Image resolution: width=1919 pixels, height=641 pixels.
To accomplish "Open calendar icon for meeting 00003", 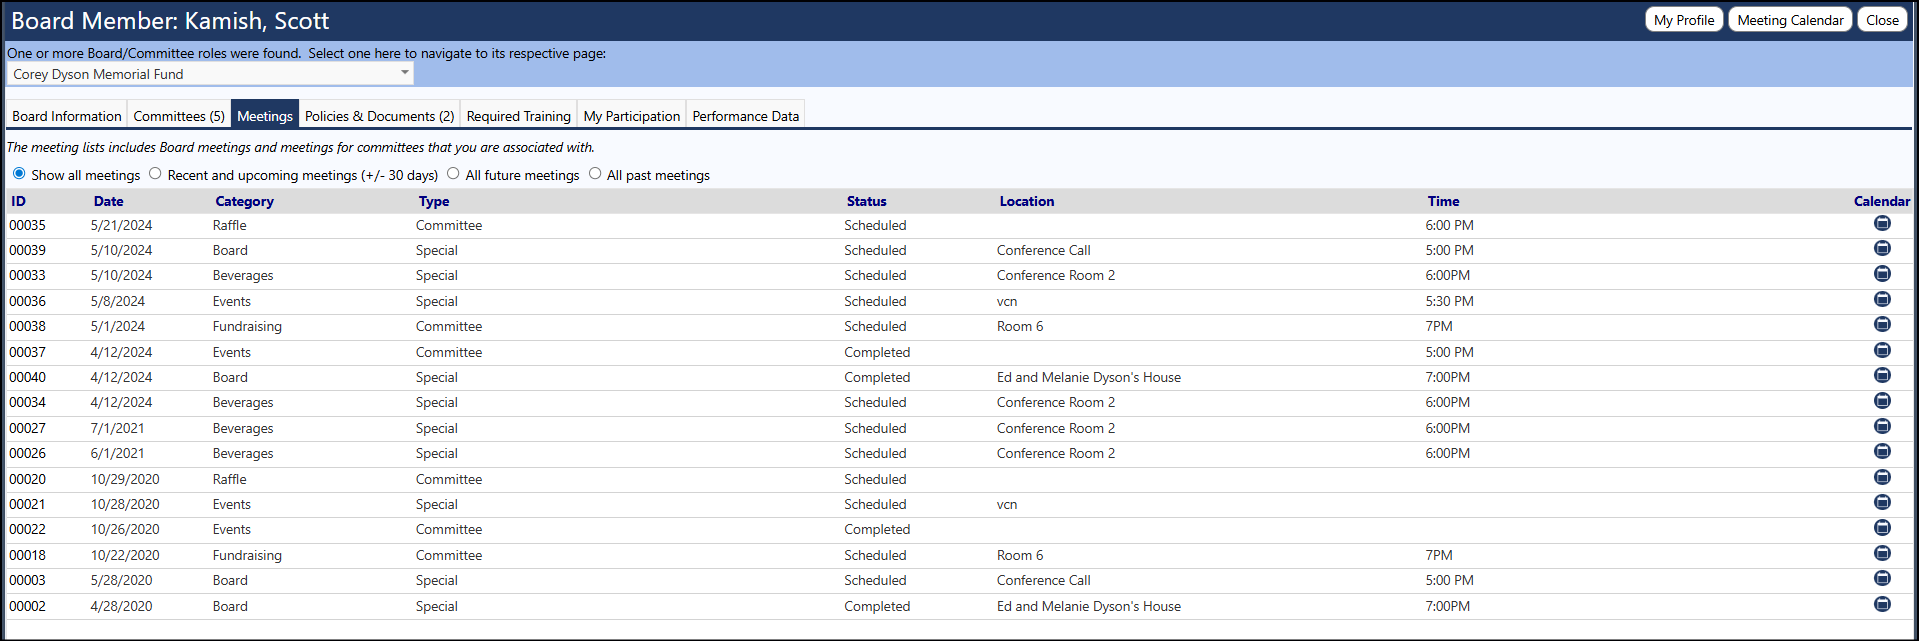I will 1882,578.
